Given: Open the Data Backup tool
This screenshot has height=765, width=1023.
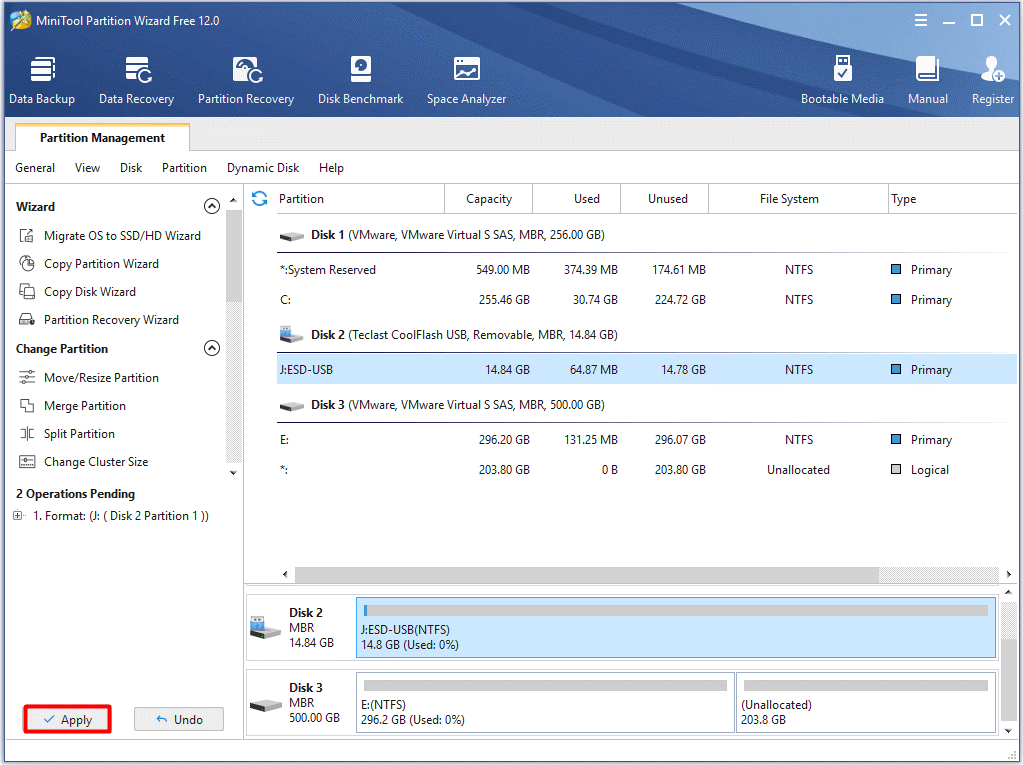Looking at the screenshot, I should (42, 80).
